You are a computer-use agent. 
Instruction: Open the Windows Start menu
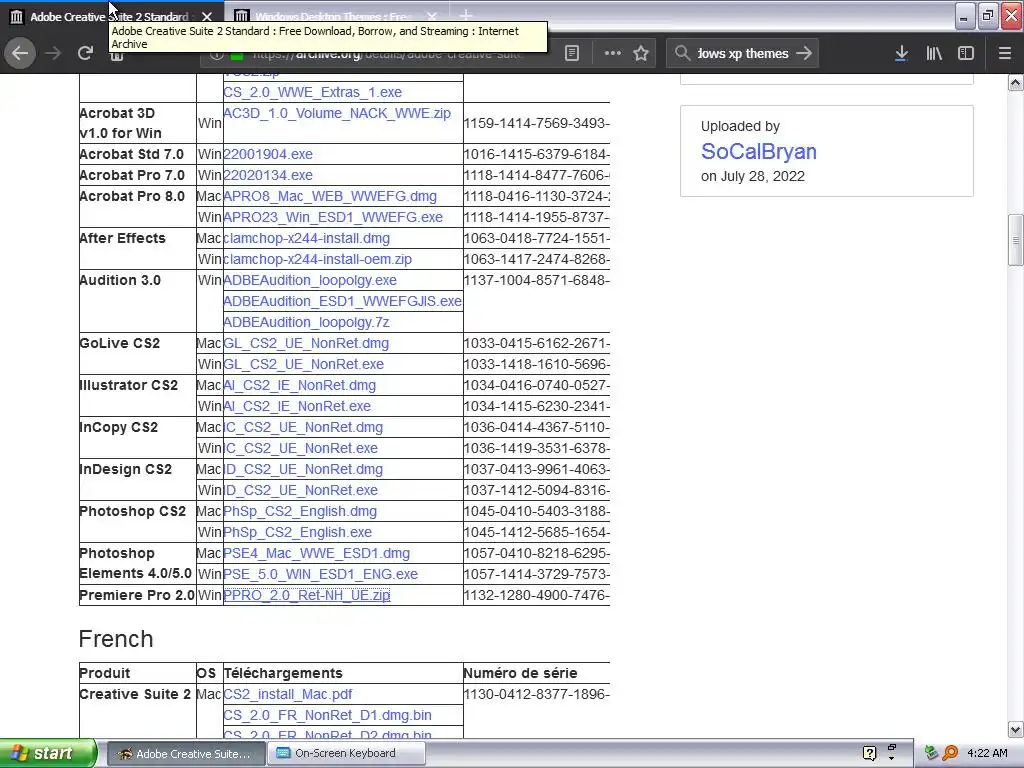[48, 753]
